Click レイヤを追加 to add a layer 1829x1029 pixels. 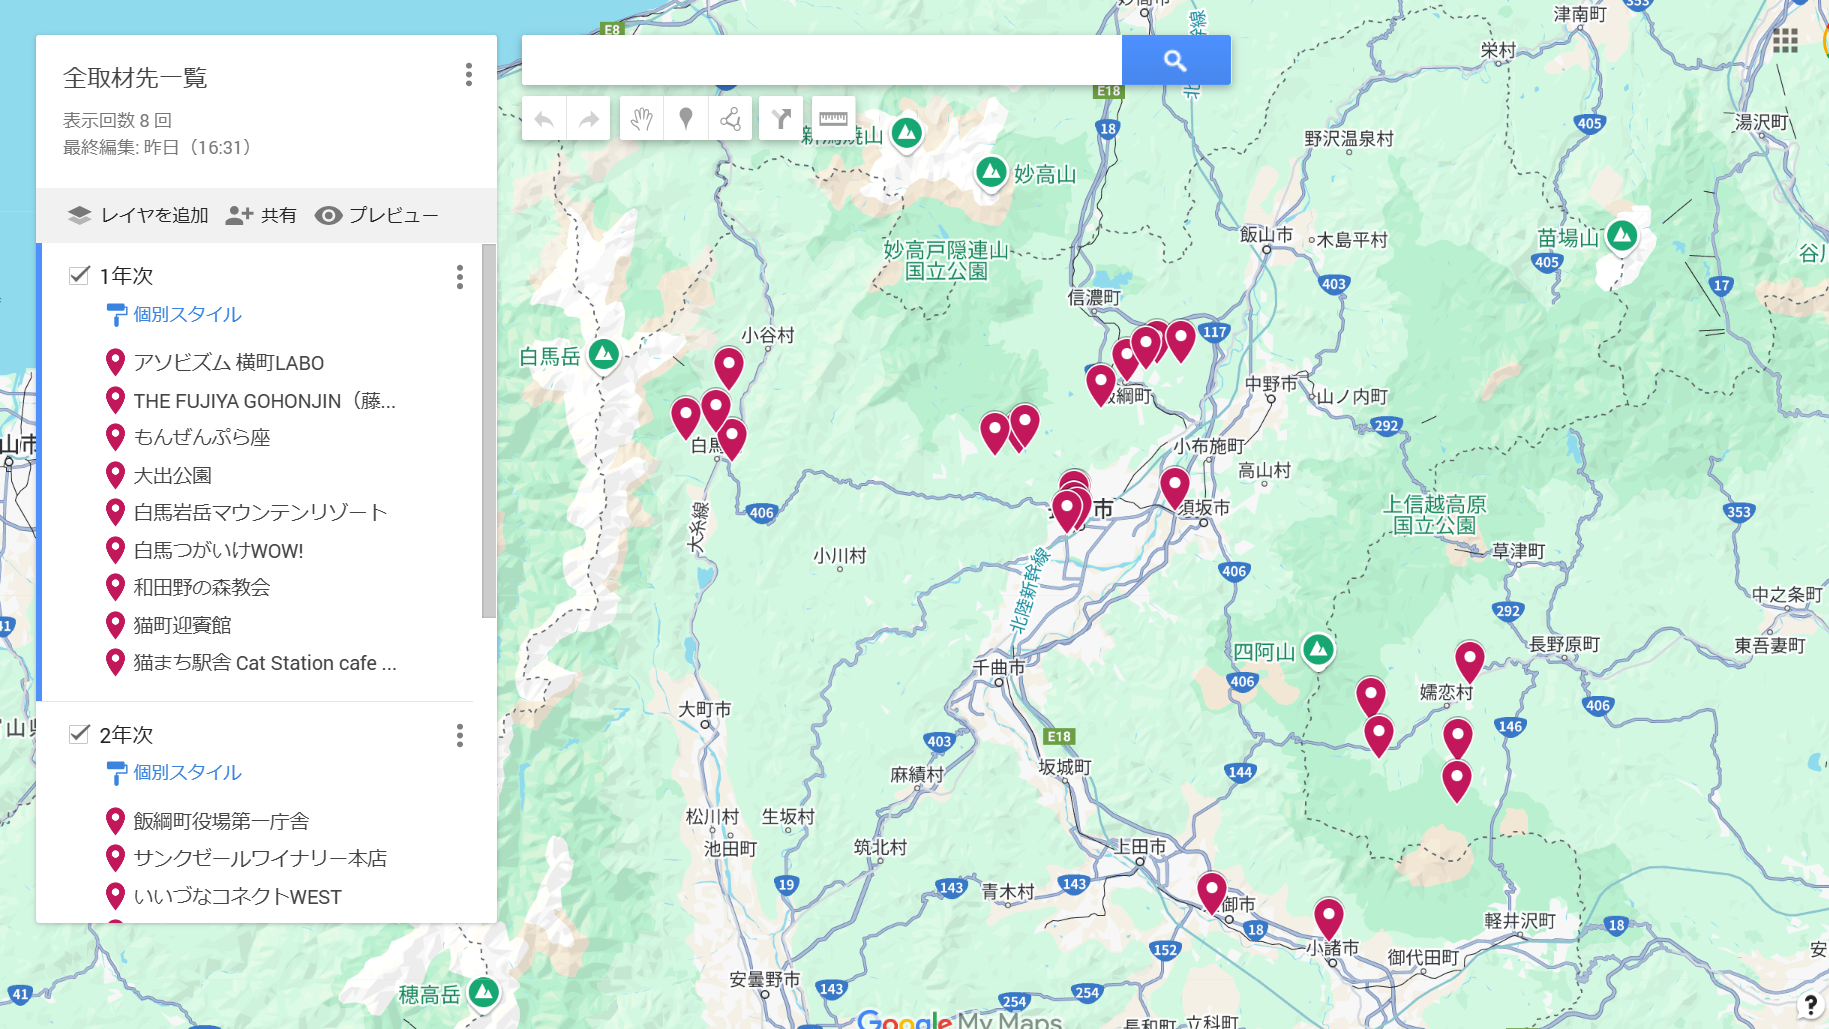coord(138,215)
